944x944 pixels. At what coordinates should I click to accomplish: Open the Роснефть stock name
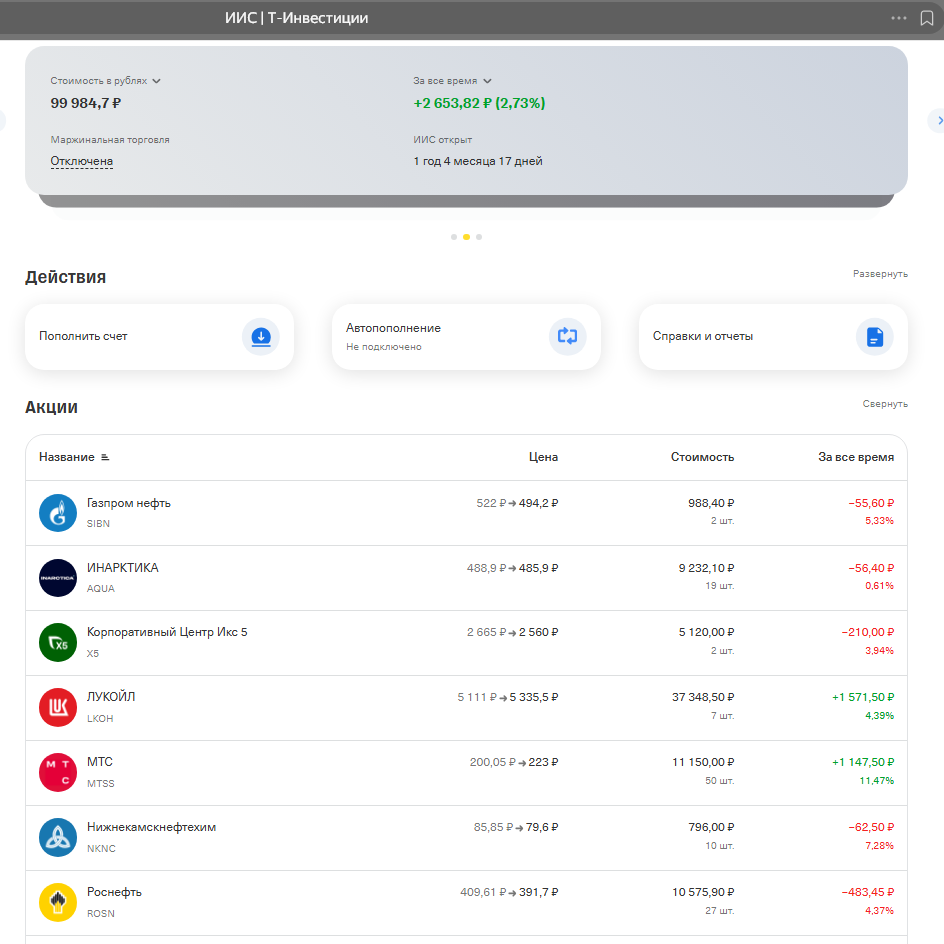click(x=114, y=892)
